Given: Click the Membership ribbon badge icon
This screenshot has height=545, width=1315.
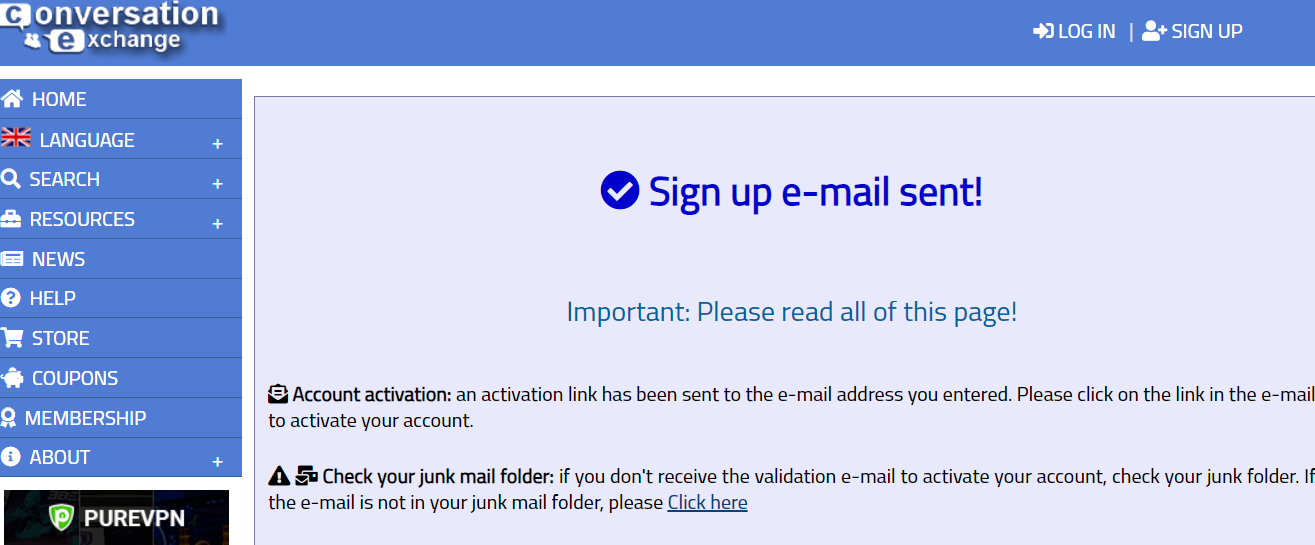Looking at the screenshot, I should coord(9,418).
